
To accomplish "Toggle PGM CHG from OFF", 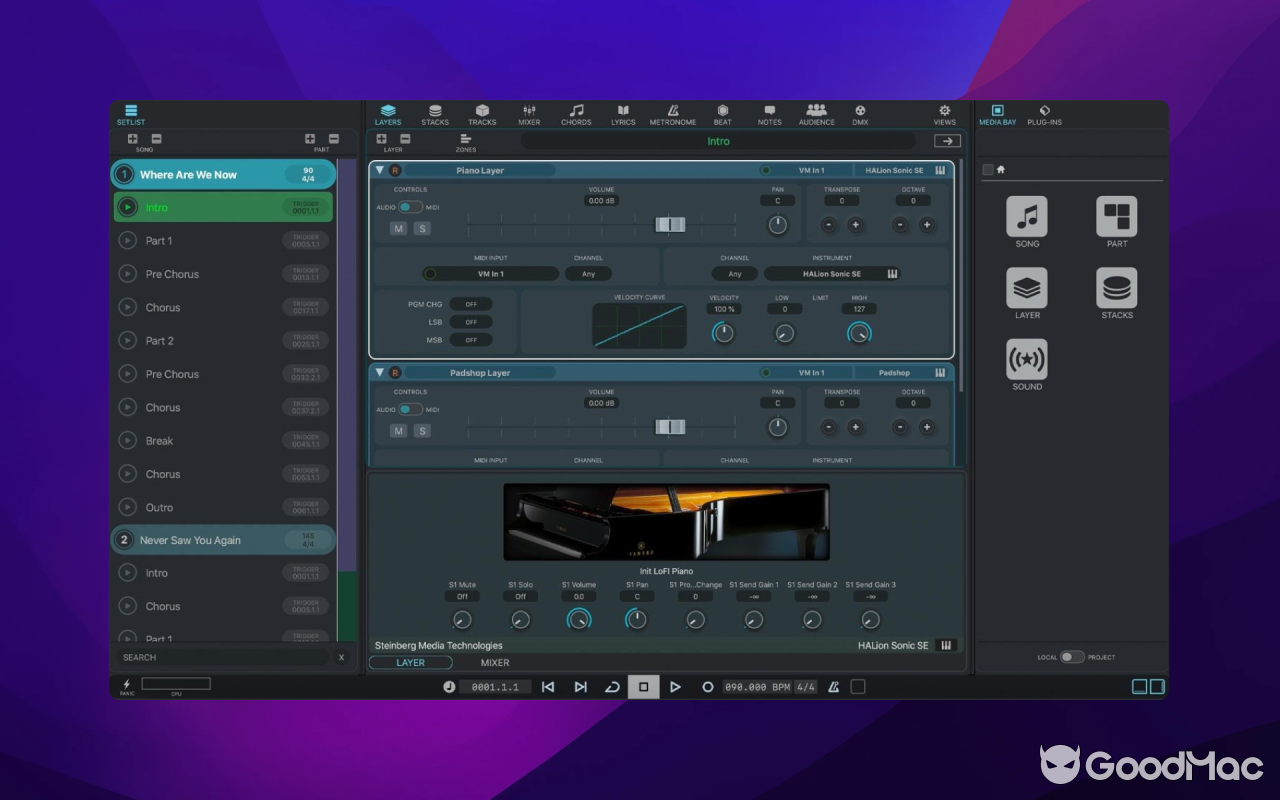I will (x=470, y=304).
